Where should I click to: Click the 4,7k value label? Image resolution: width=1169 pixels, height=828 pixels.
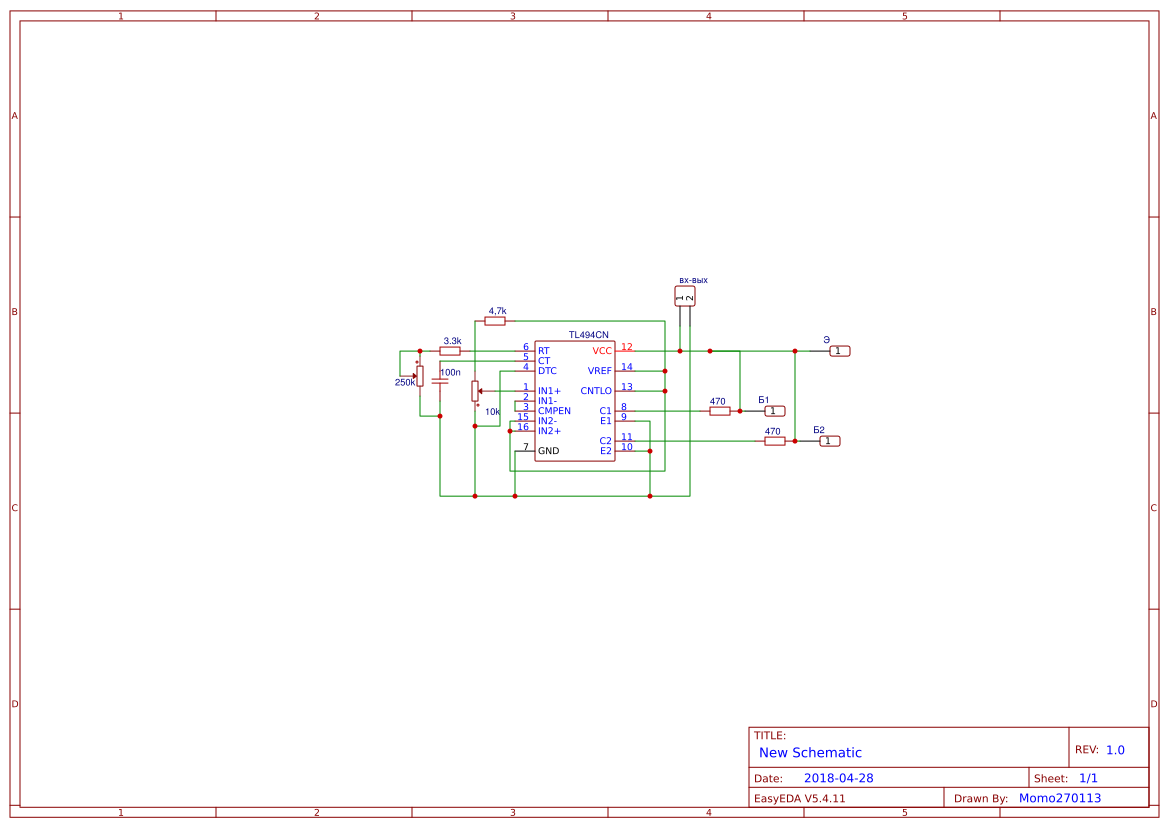[x=497, y=312]
